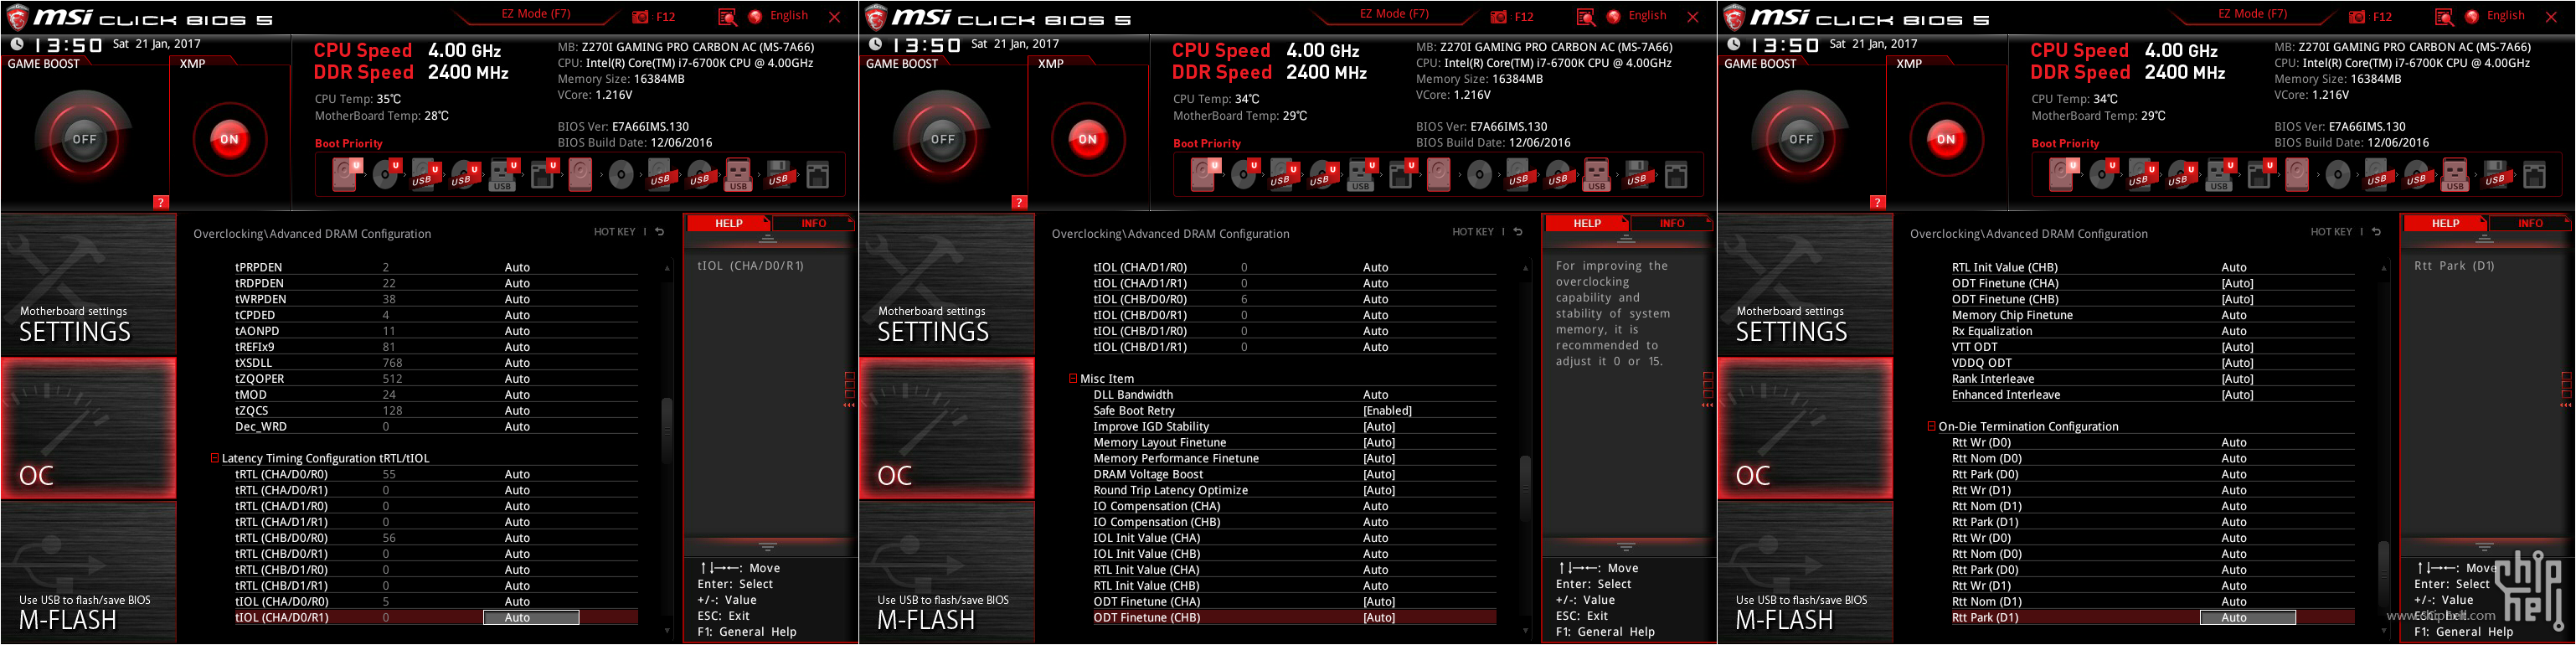Click the MSI dragon shield logo in middle screen
This screenshot has height=645, width=2576.
(x=876, y=18)
